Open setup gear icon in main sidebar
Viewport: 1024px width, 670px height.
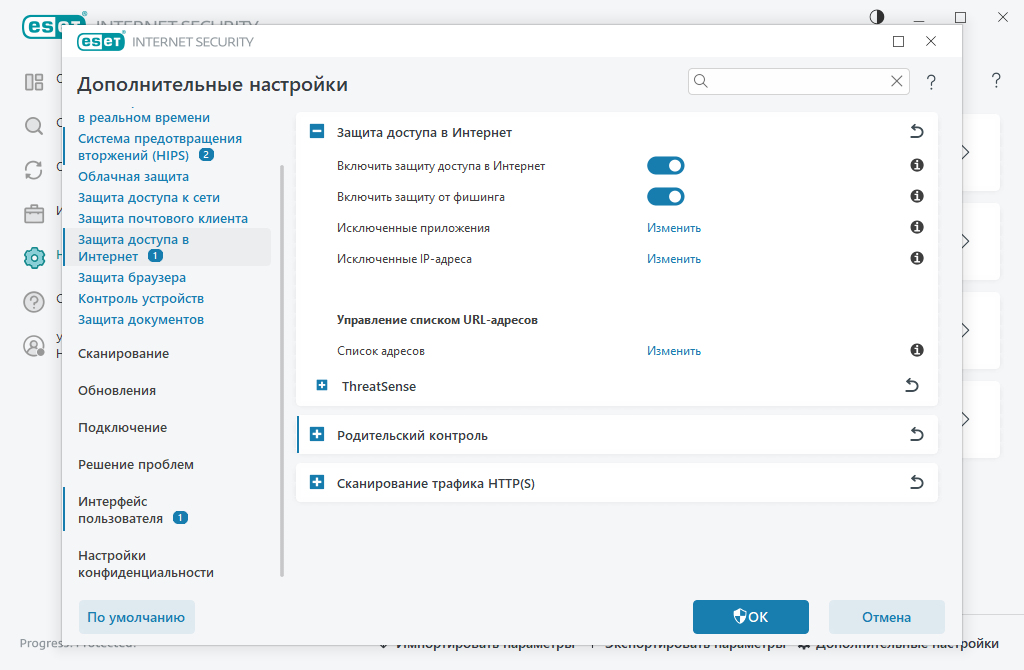(x=34, y=258)
